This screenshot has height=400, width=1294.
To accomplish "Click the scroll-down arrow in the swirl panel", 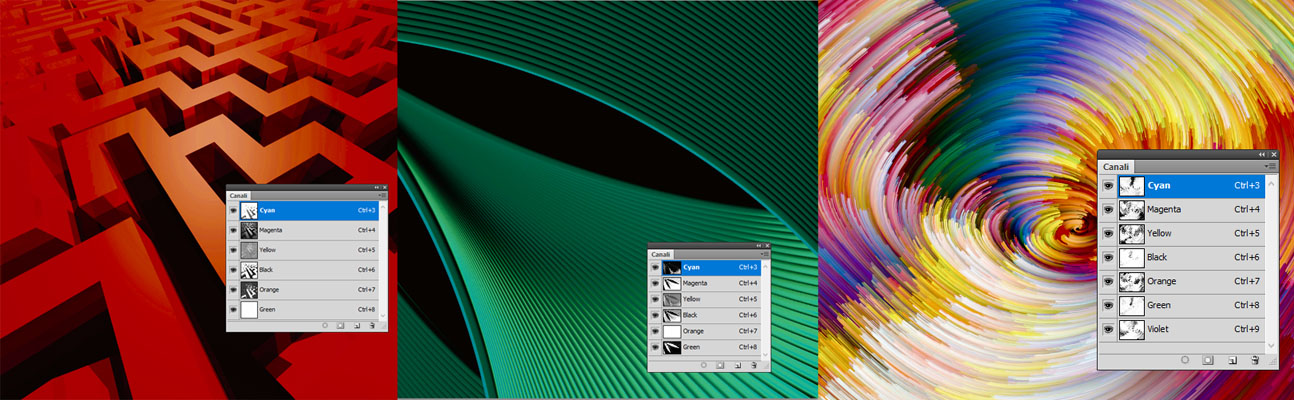I will pyautogui.click(x=1271, y=344).
